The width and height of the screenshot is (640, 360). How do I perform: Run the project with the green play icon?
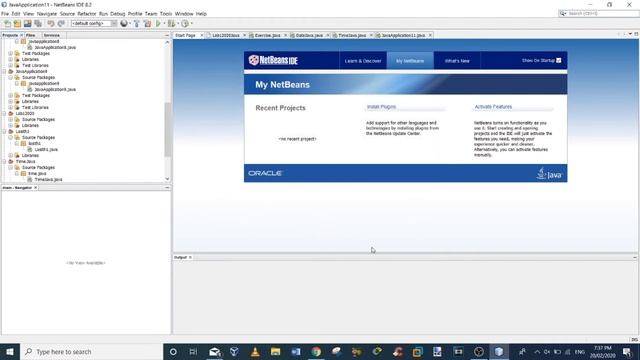click(158, 24)
